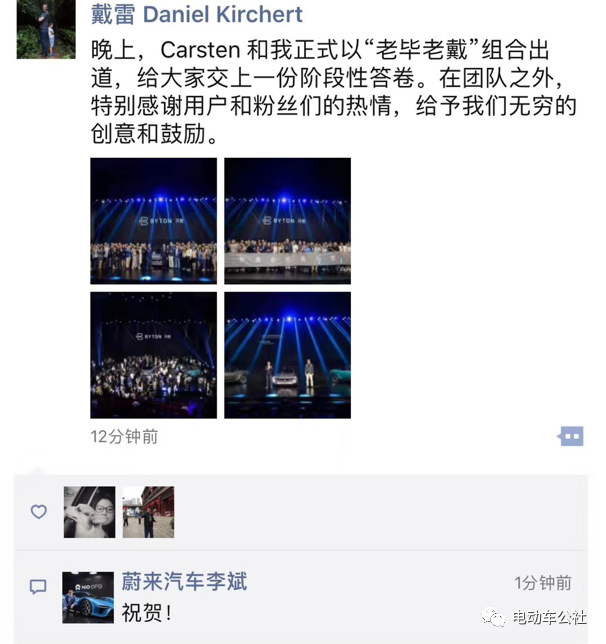The width and height of the screenshot is (606, 644).
Task: View the photo of two presenters on stage
Action: [x=288, y=355]
